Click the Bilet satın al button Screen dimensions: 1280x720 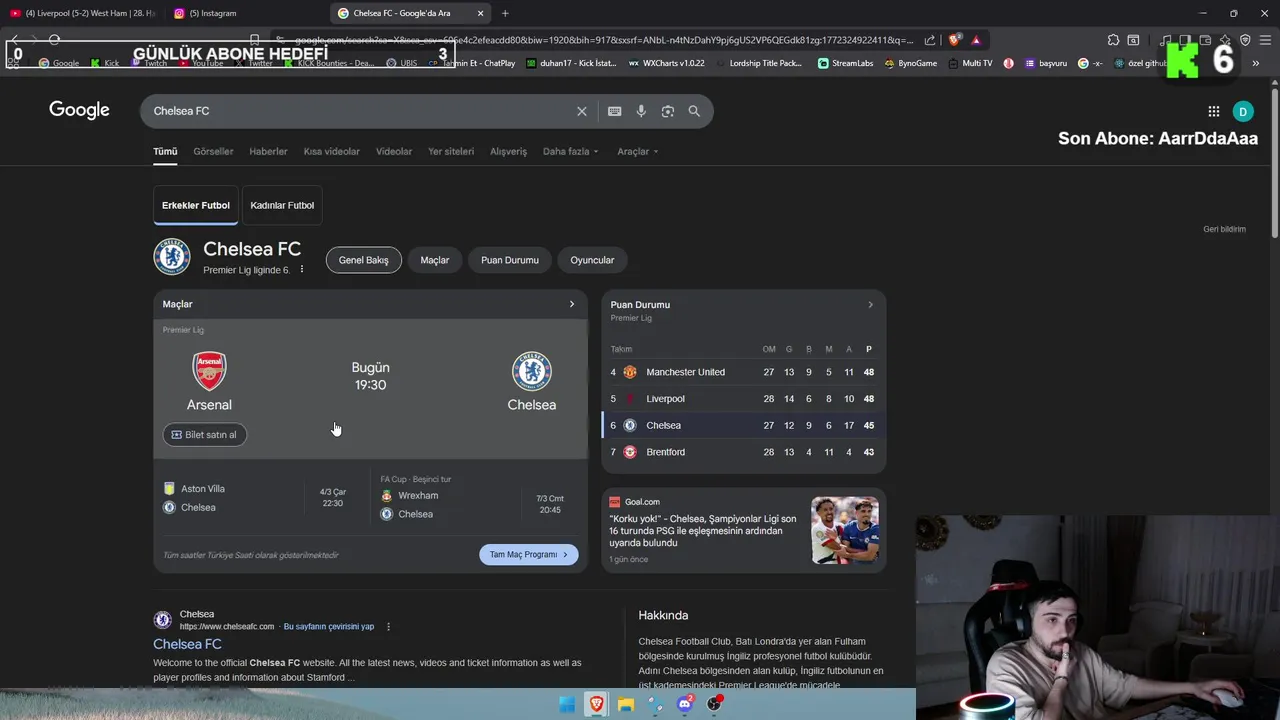coord(205,435)
